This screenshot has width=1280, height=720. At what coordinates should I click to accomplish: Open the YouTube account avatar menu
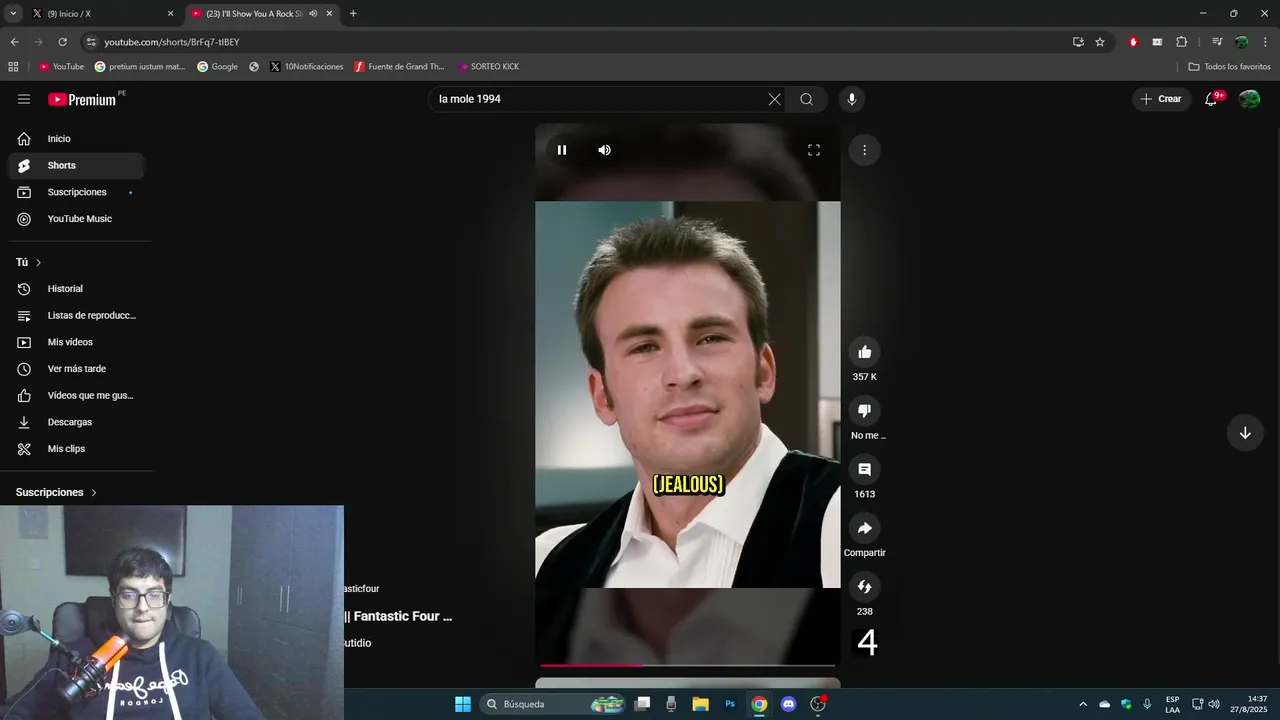coord(1249,99)
